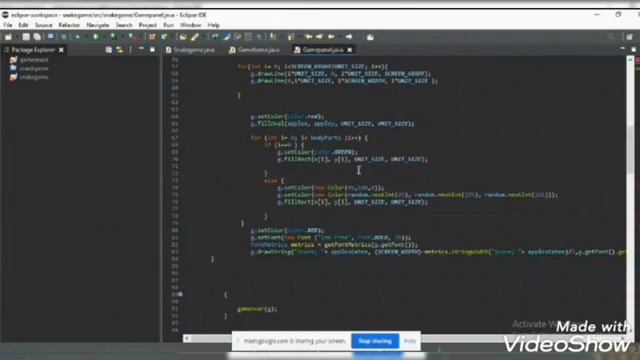
Task: Restore down the Eclipse IDE window
Action: tap(618, 15)
